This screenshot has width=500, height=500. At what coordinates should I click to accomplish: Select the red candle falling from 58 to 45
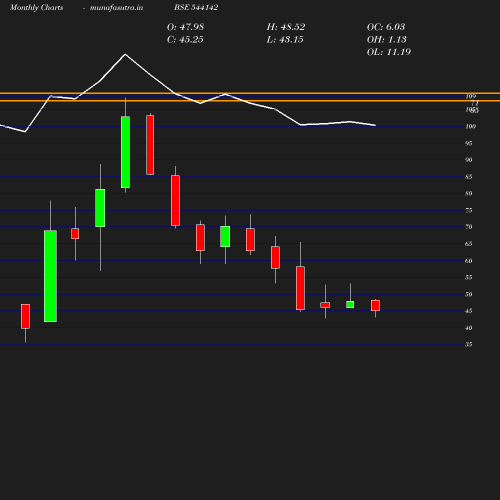coord(300,288)
